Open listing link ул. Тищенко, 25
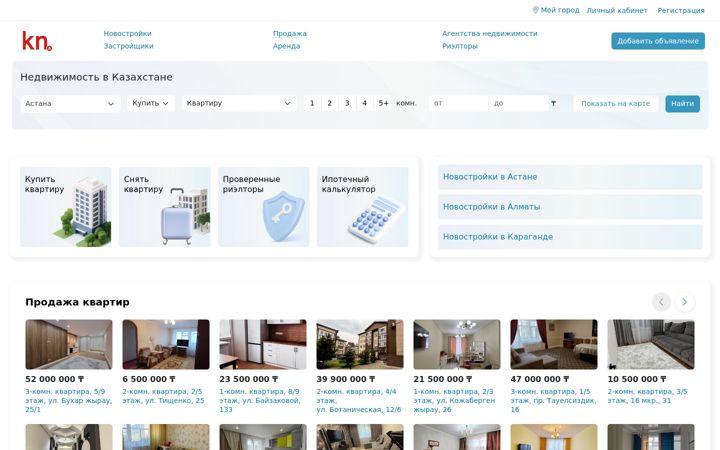The image size is (720, 450). pos(163,396)
